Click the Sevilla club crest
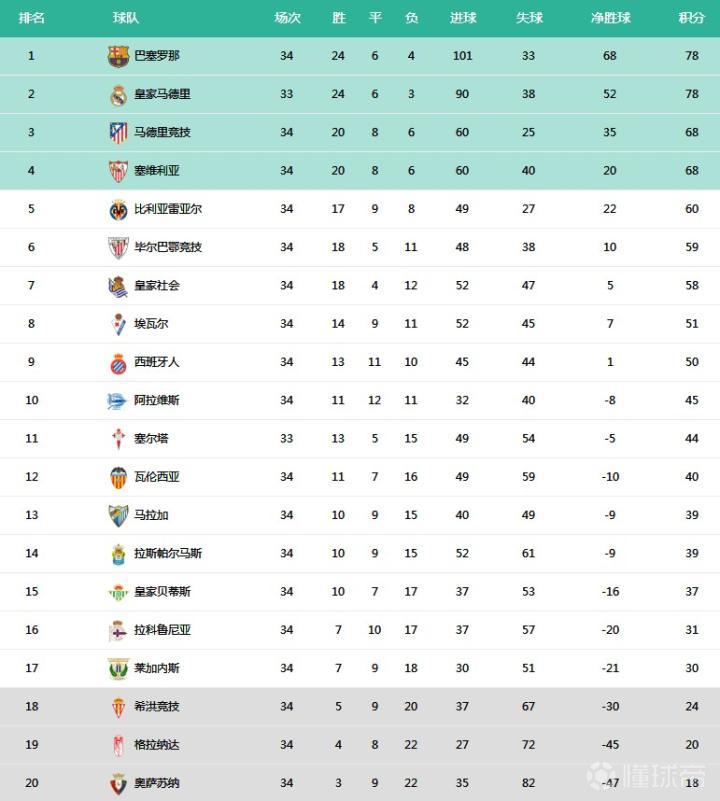The height and width of the screenshot is (801, 720). pos(118,171)
